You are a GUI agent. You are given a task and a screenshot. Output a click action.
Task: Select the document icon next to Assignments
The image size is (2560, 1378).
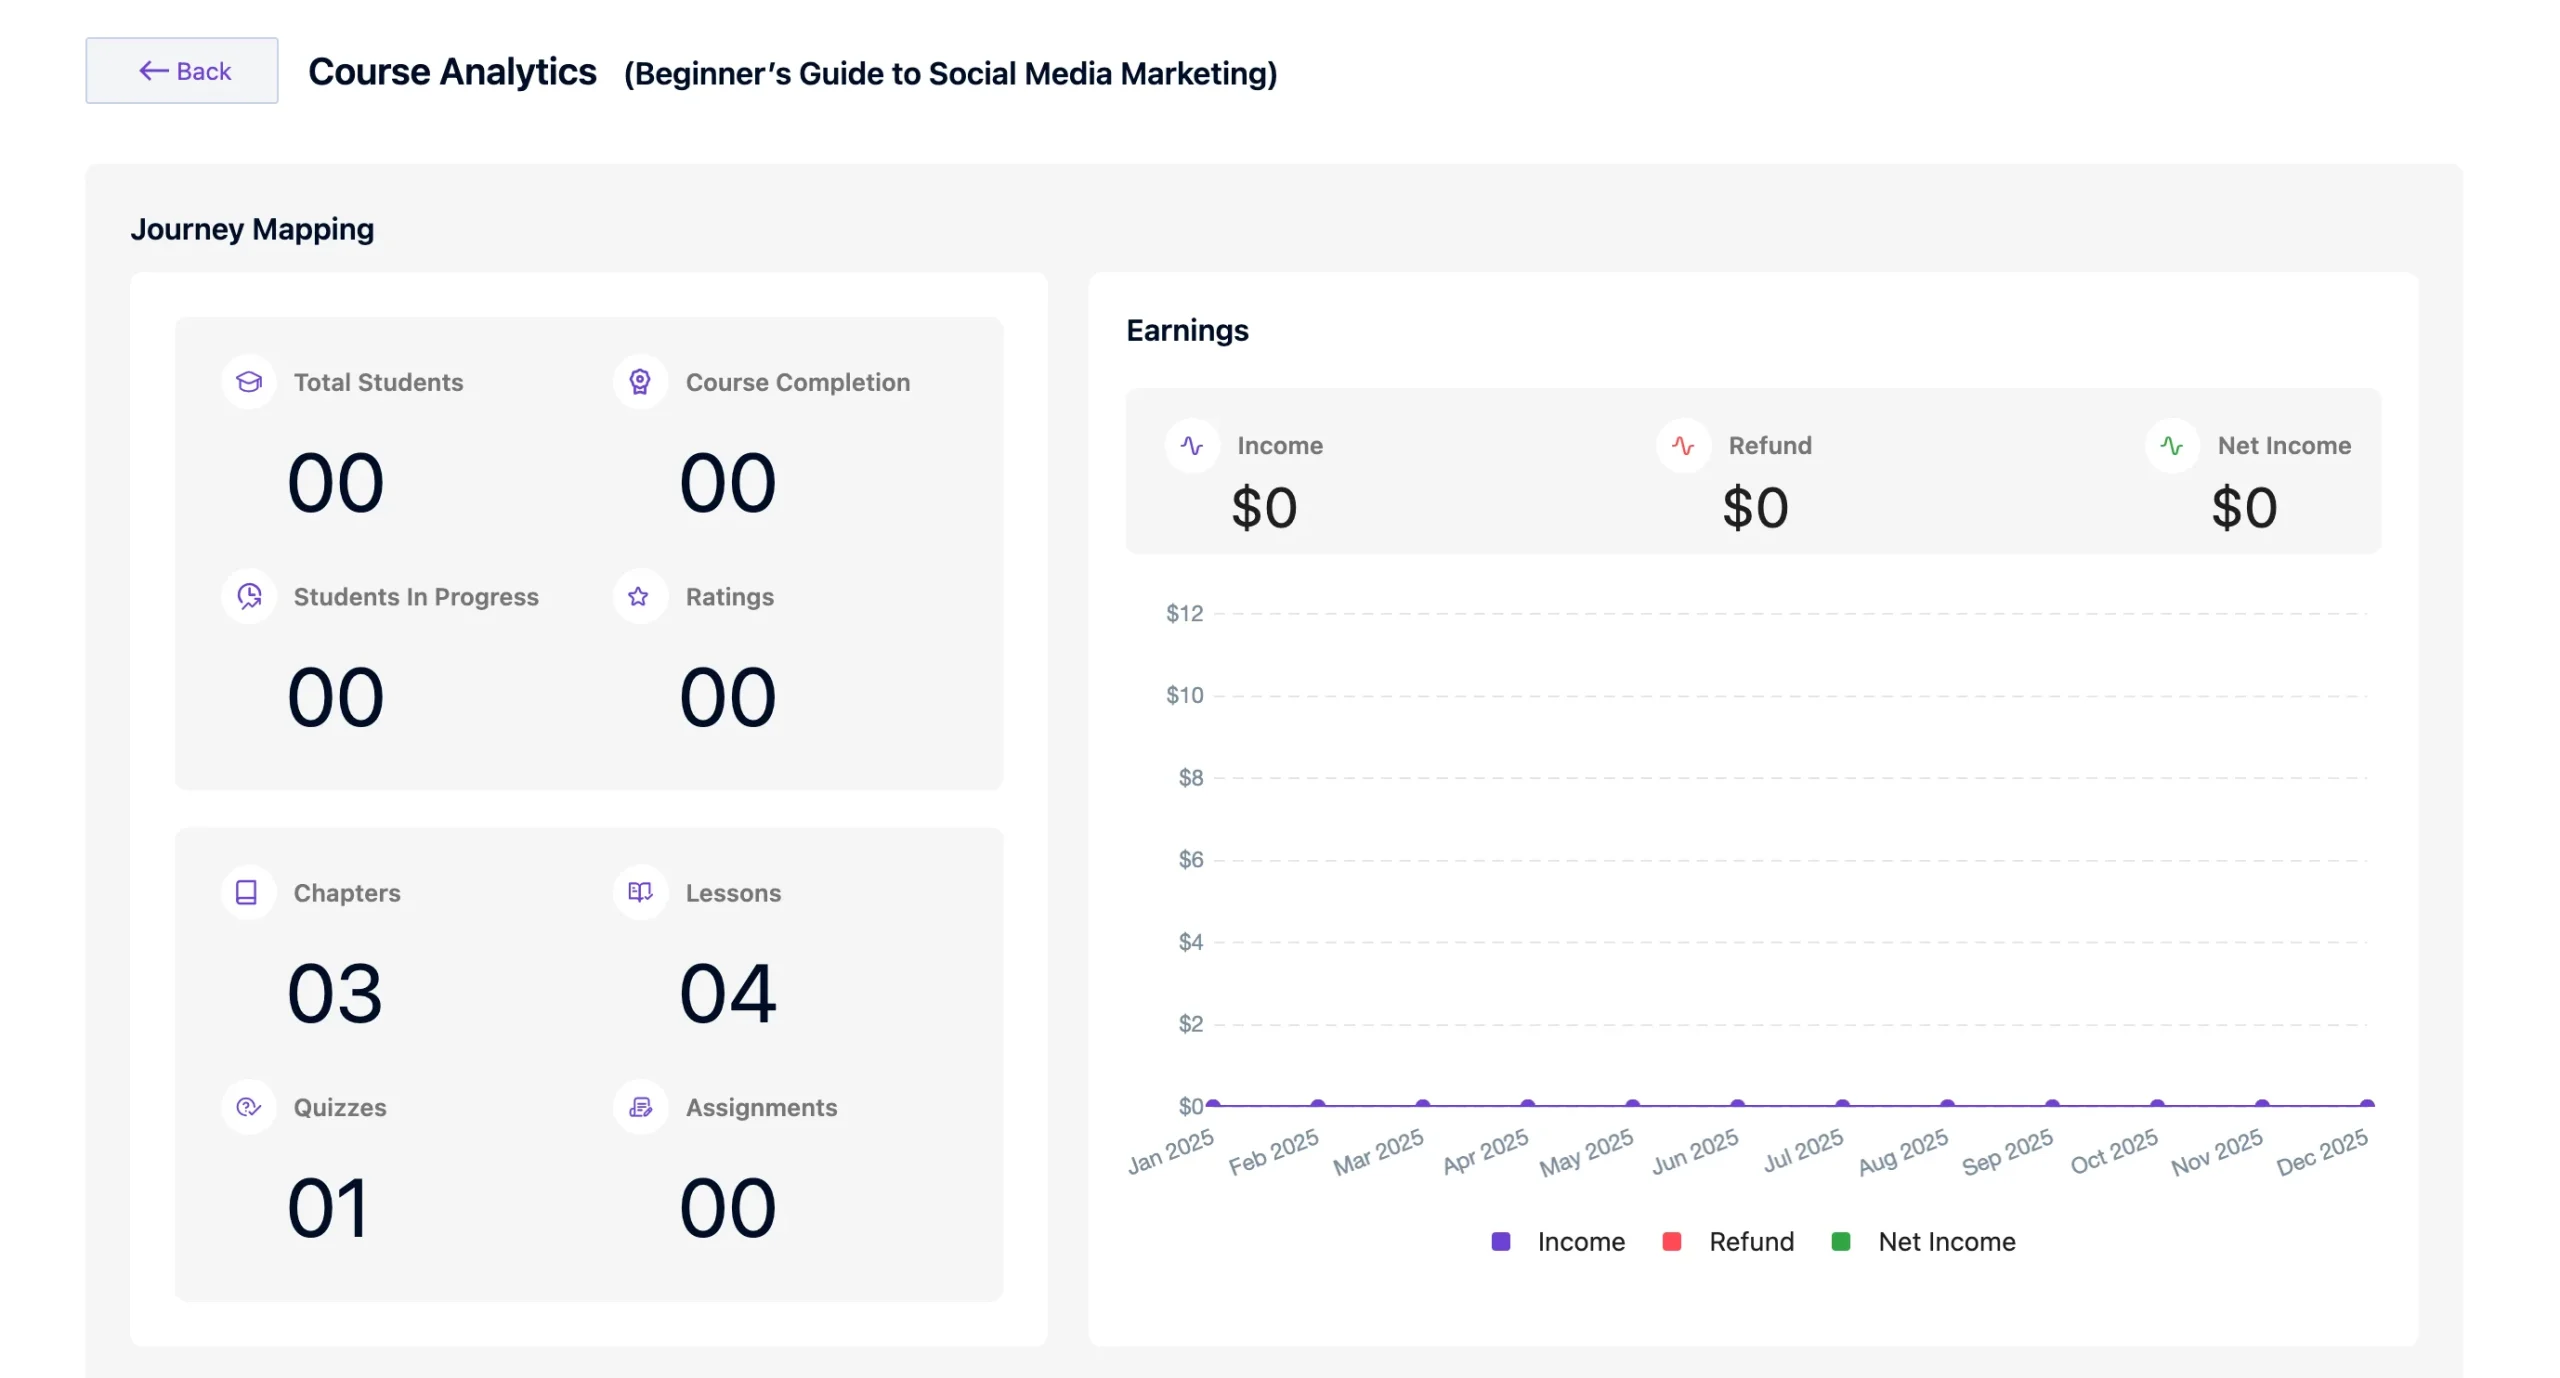640,1107
